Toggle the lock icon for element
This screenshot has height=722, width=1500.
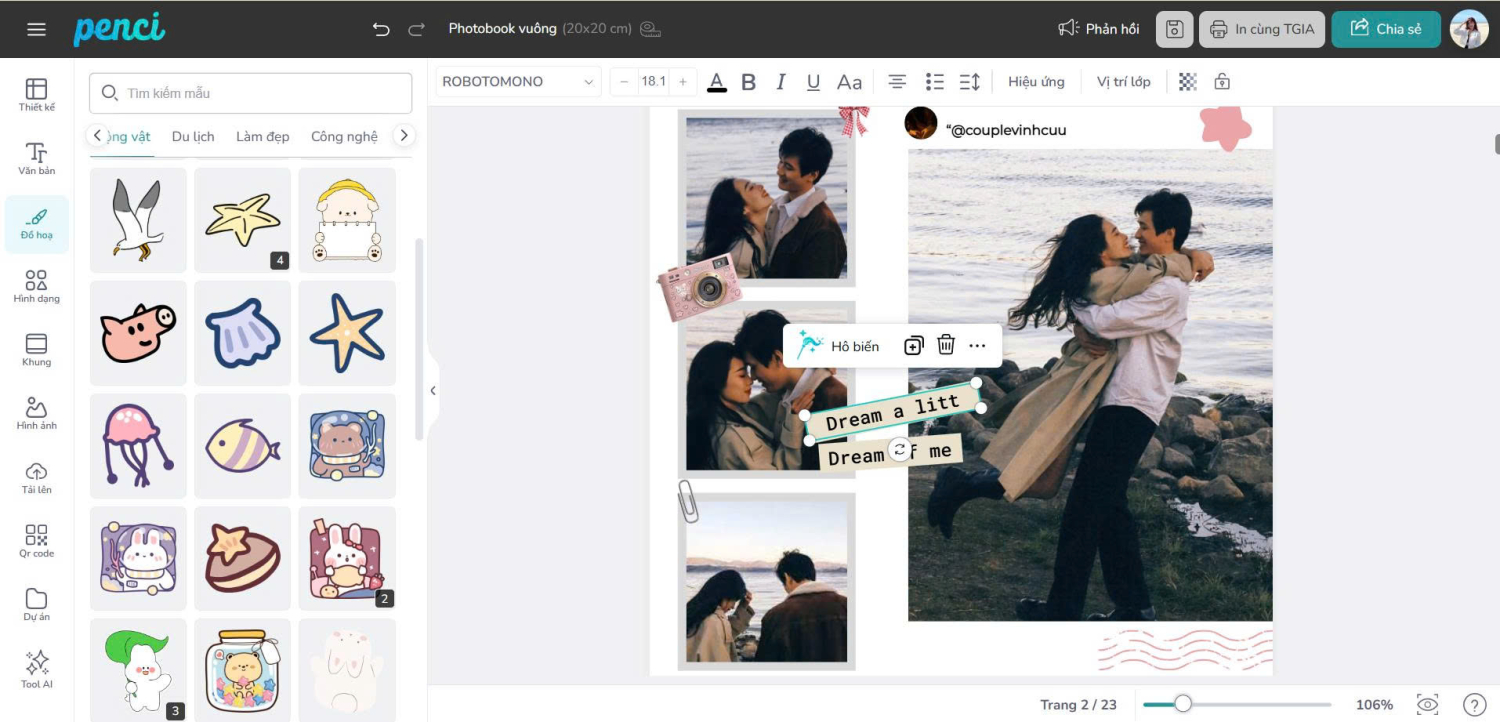coord(1222,82)
